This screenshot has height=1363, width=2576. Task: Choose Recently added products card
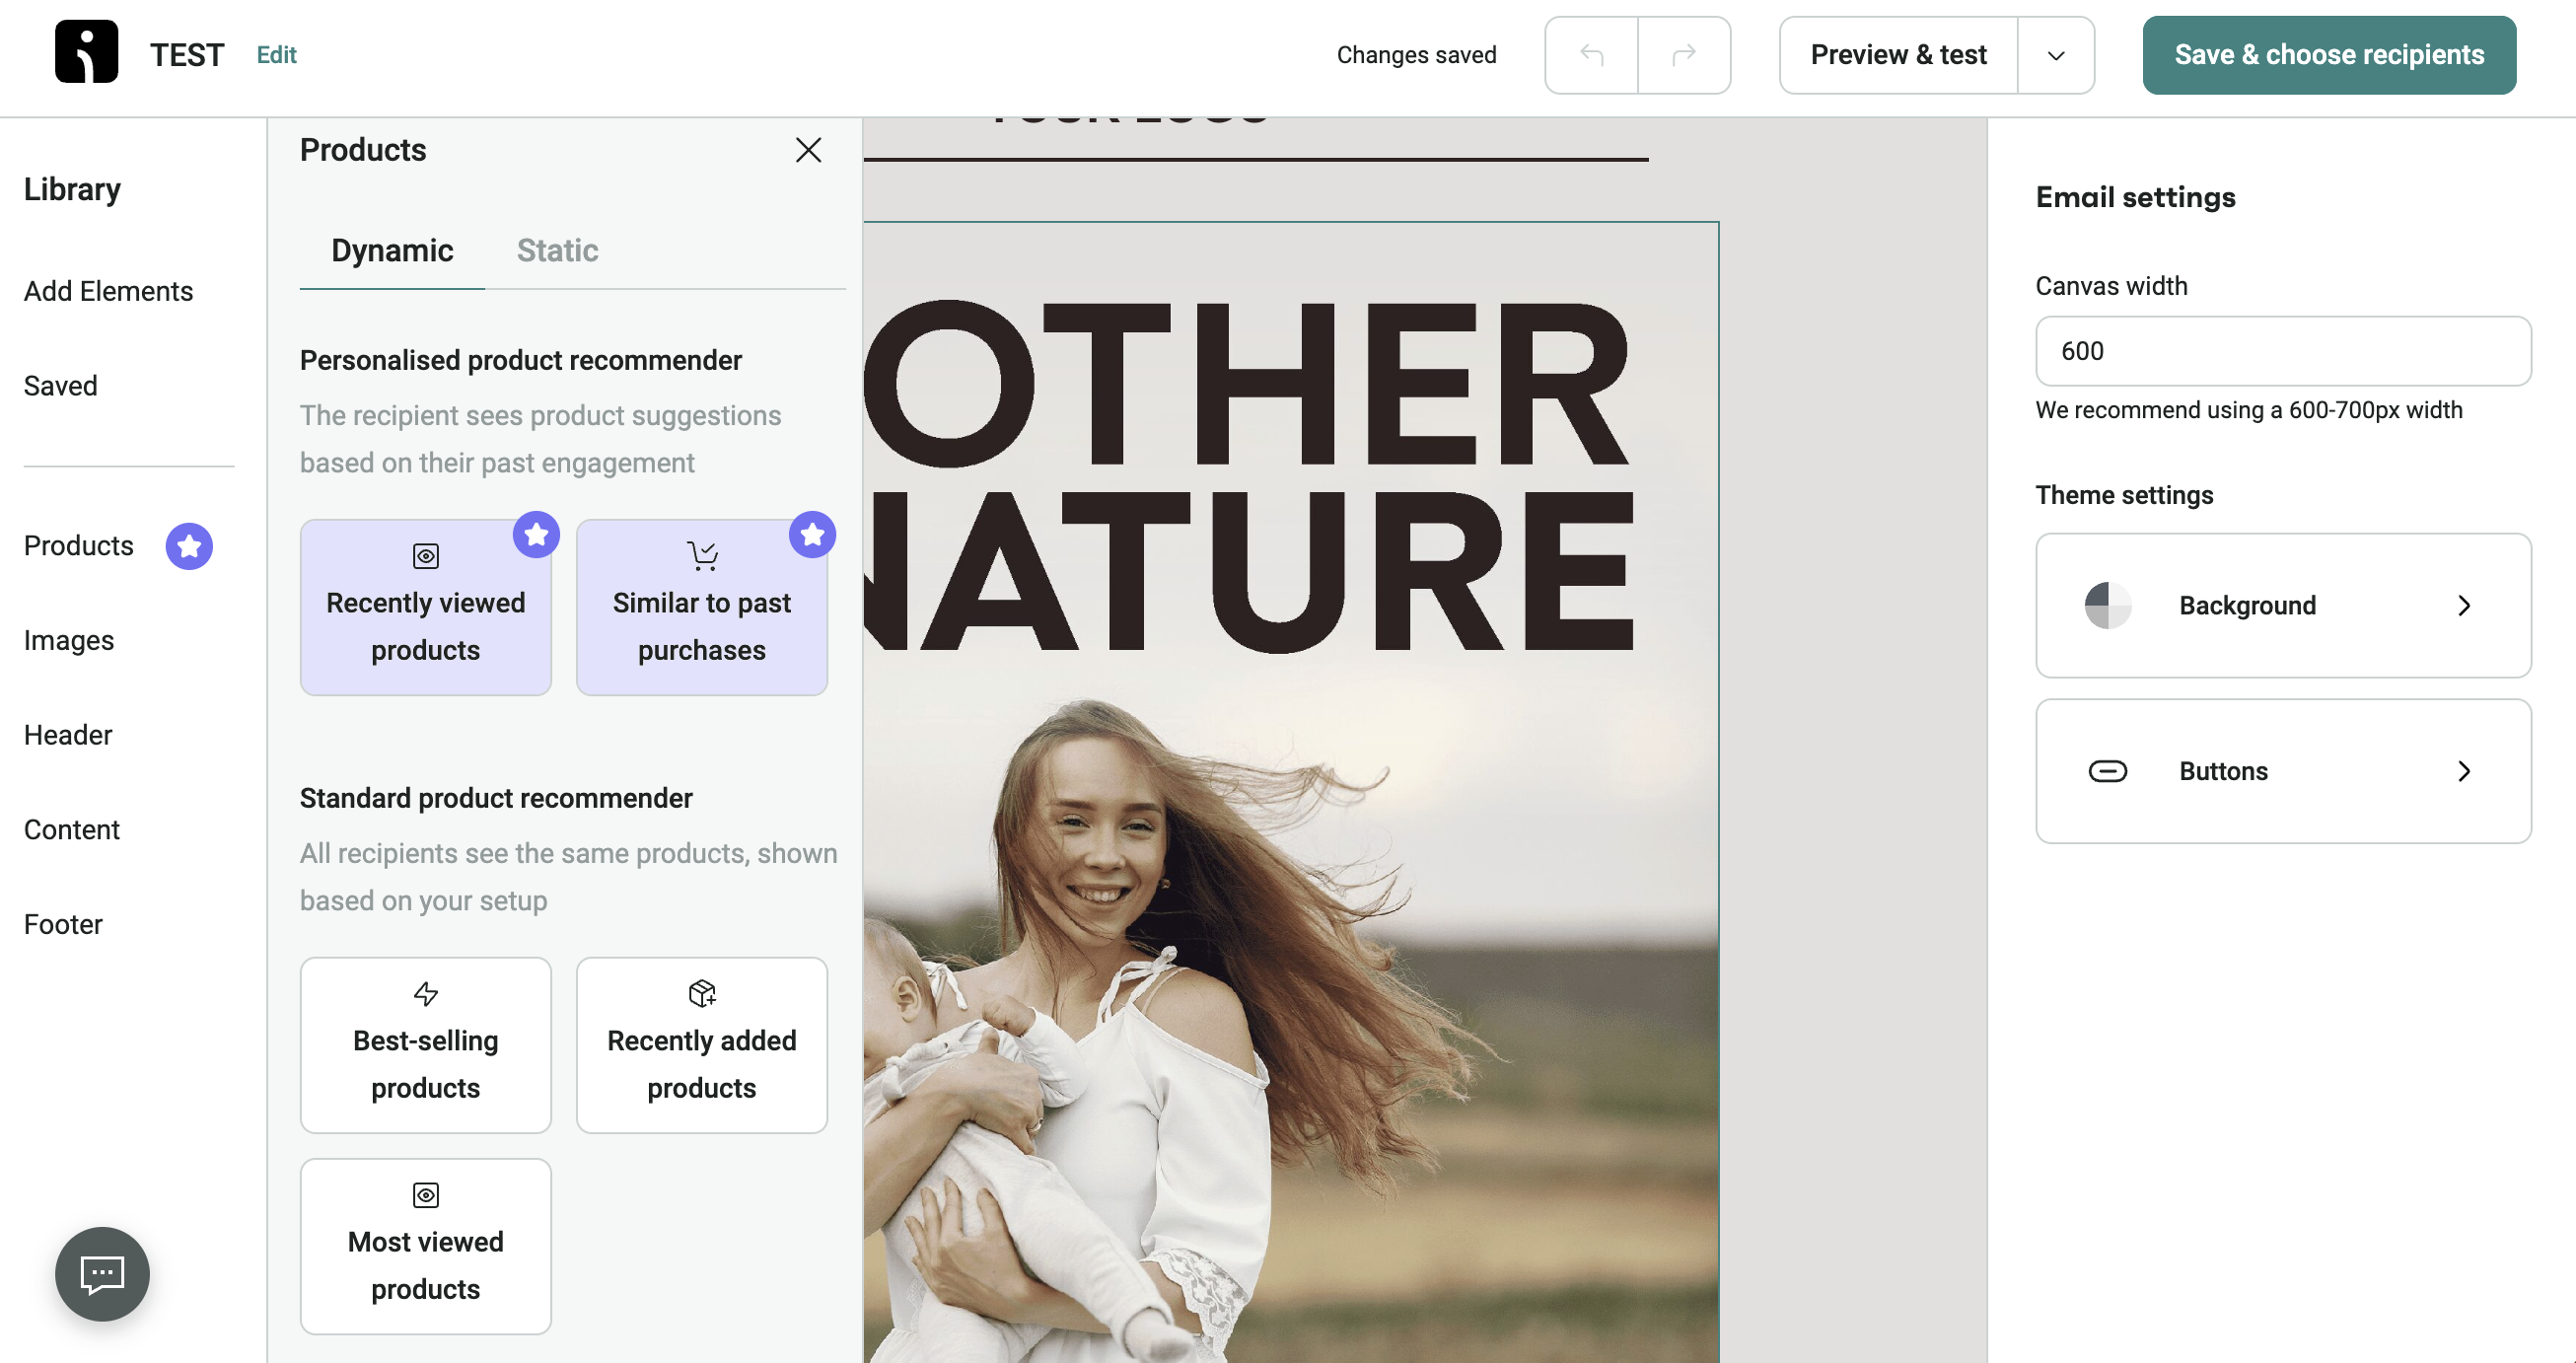click(x=701, y=1045)
